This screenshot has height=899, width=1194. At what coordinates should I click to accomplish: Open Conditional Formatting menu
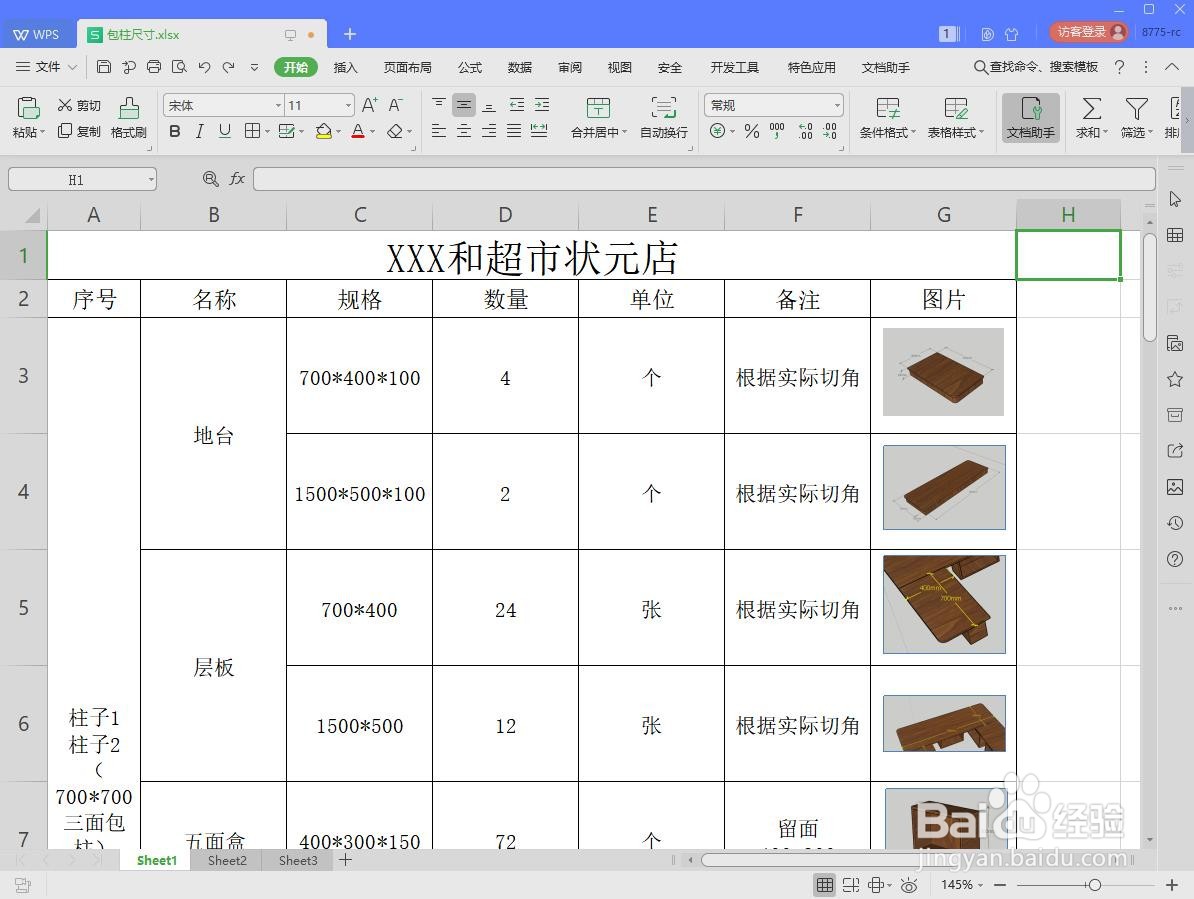pyautogui.click(x=887, y=117)
